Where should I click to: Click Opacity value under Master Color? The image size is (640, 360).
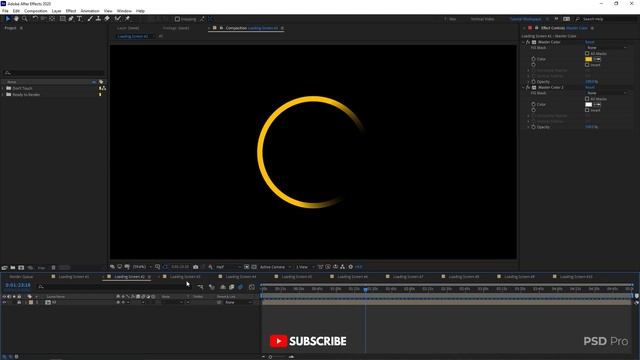point(591,82)
